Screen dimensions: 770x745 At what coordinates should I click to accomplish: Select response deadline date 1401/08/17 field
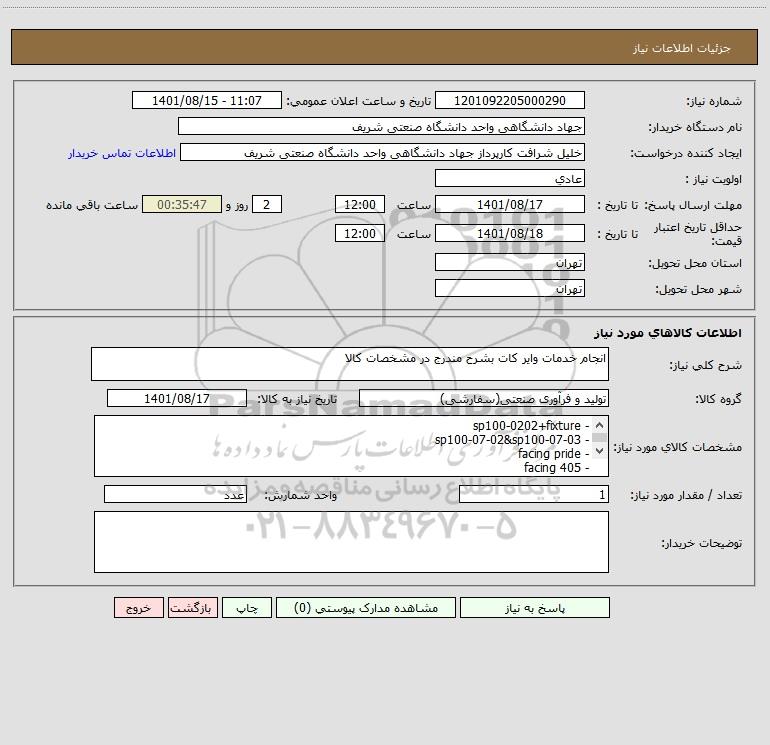(x=510, y=204)
